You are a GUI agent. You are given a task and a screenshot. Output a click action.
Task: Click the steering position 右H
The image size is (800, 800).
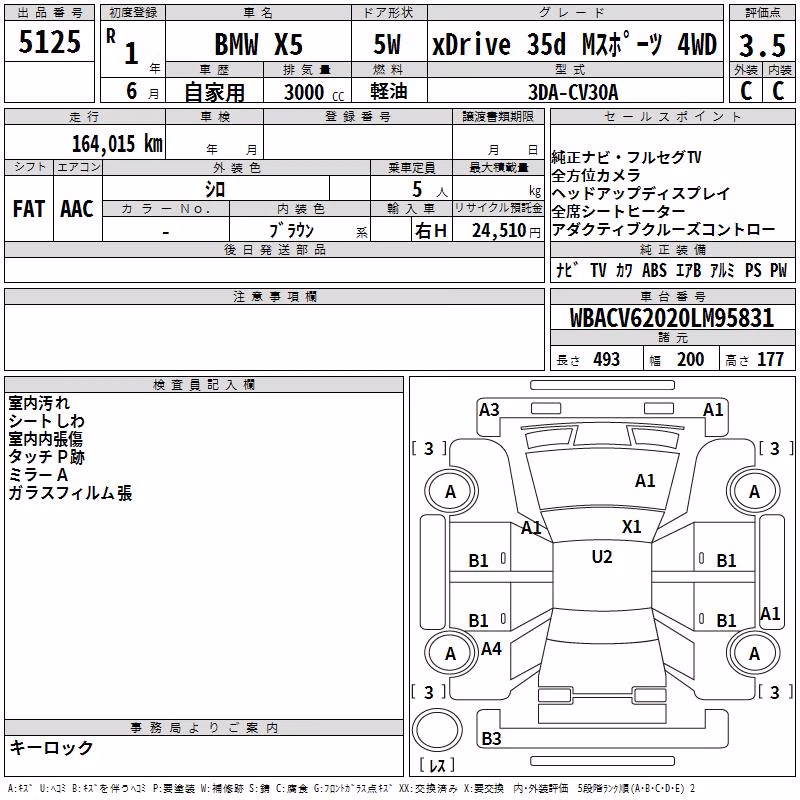431,231
